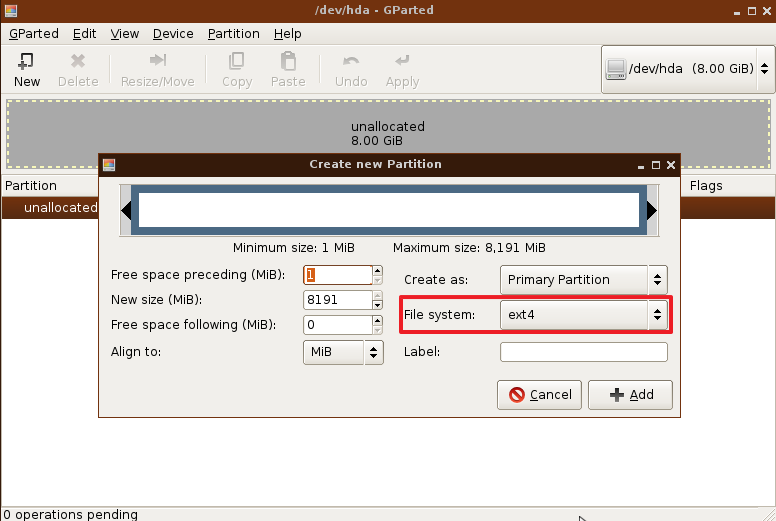This screenshot has width=776, height=521.
Task: Click the 'Minimum size: 1 MiB' text
Action: [293, 248]
